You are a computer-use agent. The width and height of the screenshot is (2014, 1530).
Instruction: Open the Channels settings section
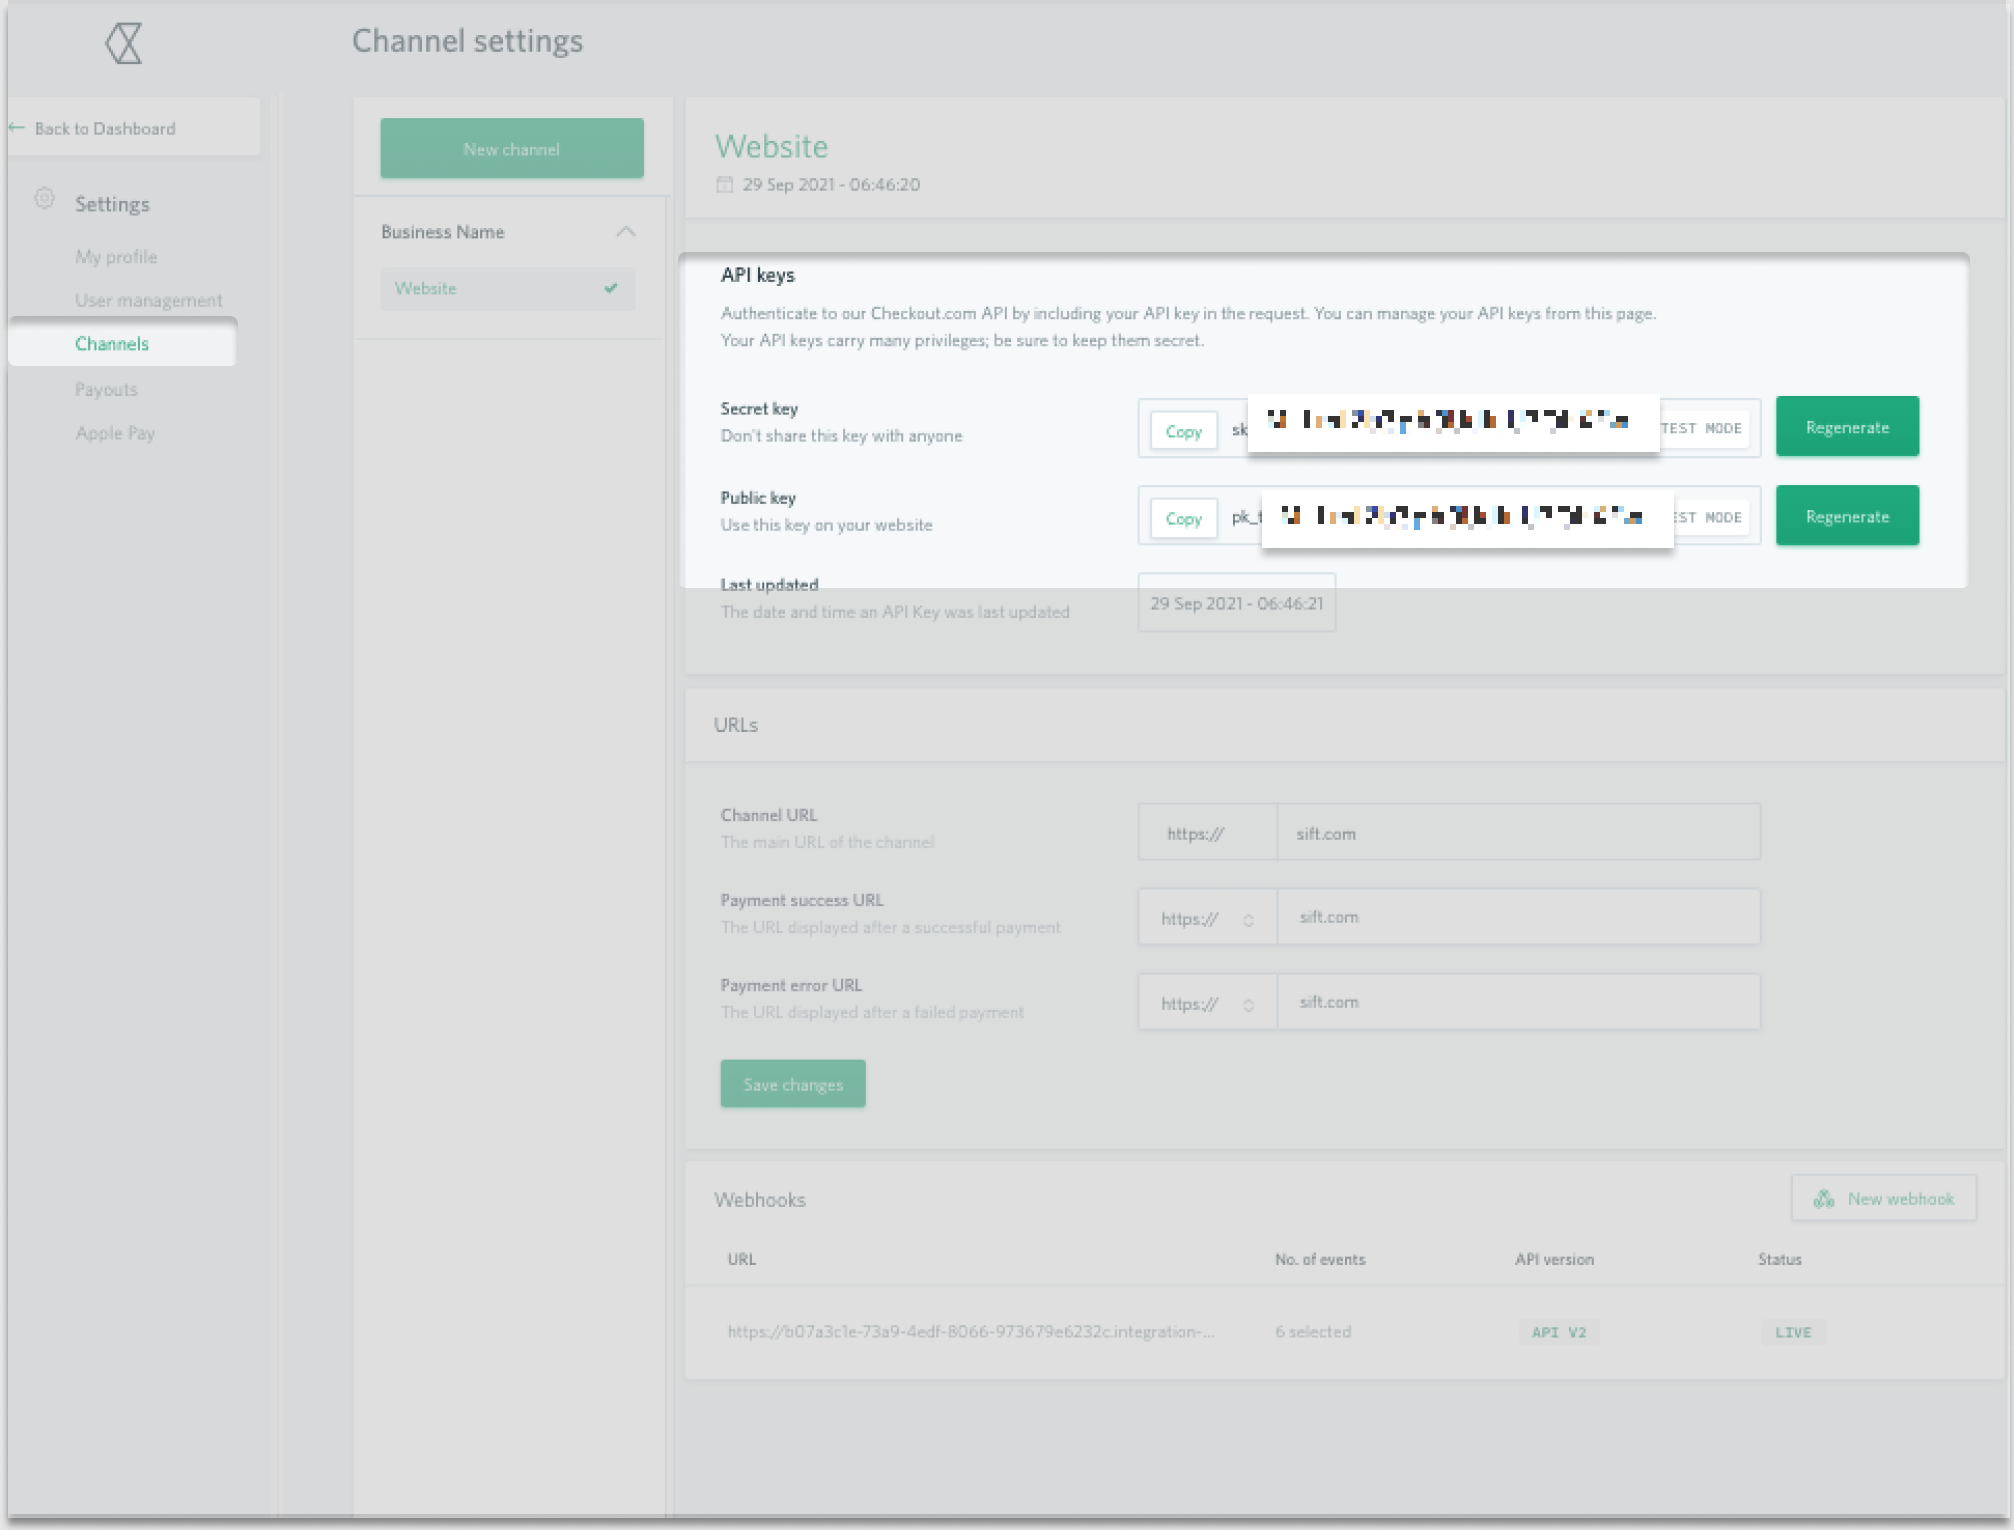point(112,343)
